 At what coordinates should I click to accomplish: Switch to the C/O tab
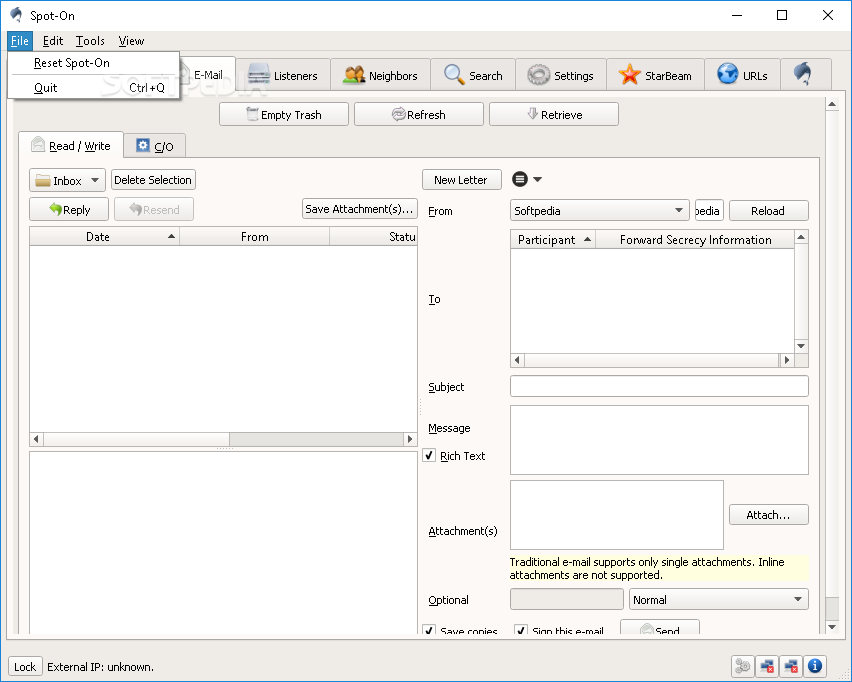pos(155,146)
